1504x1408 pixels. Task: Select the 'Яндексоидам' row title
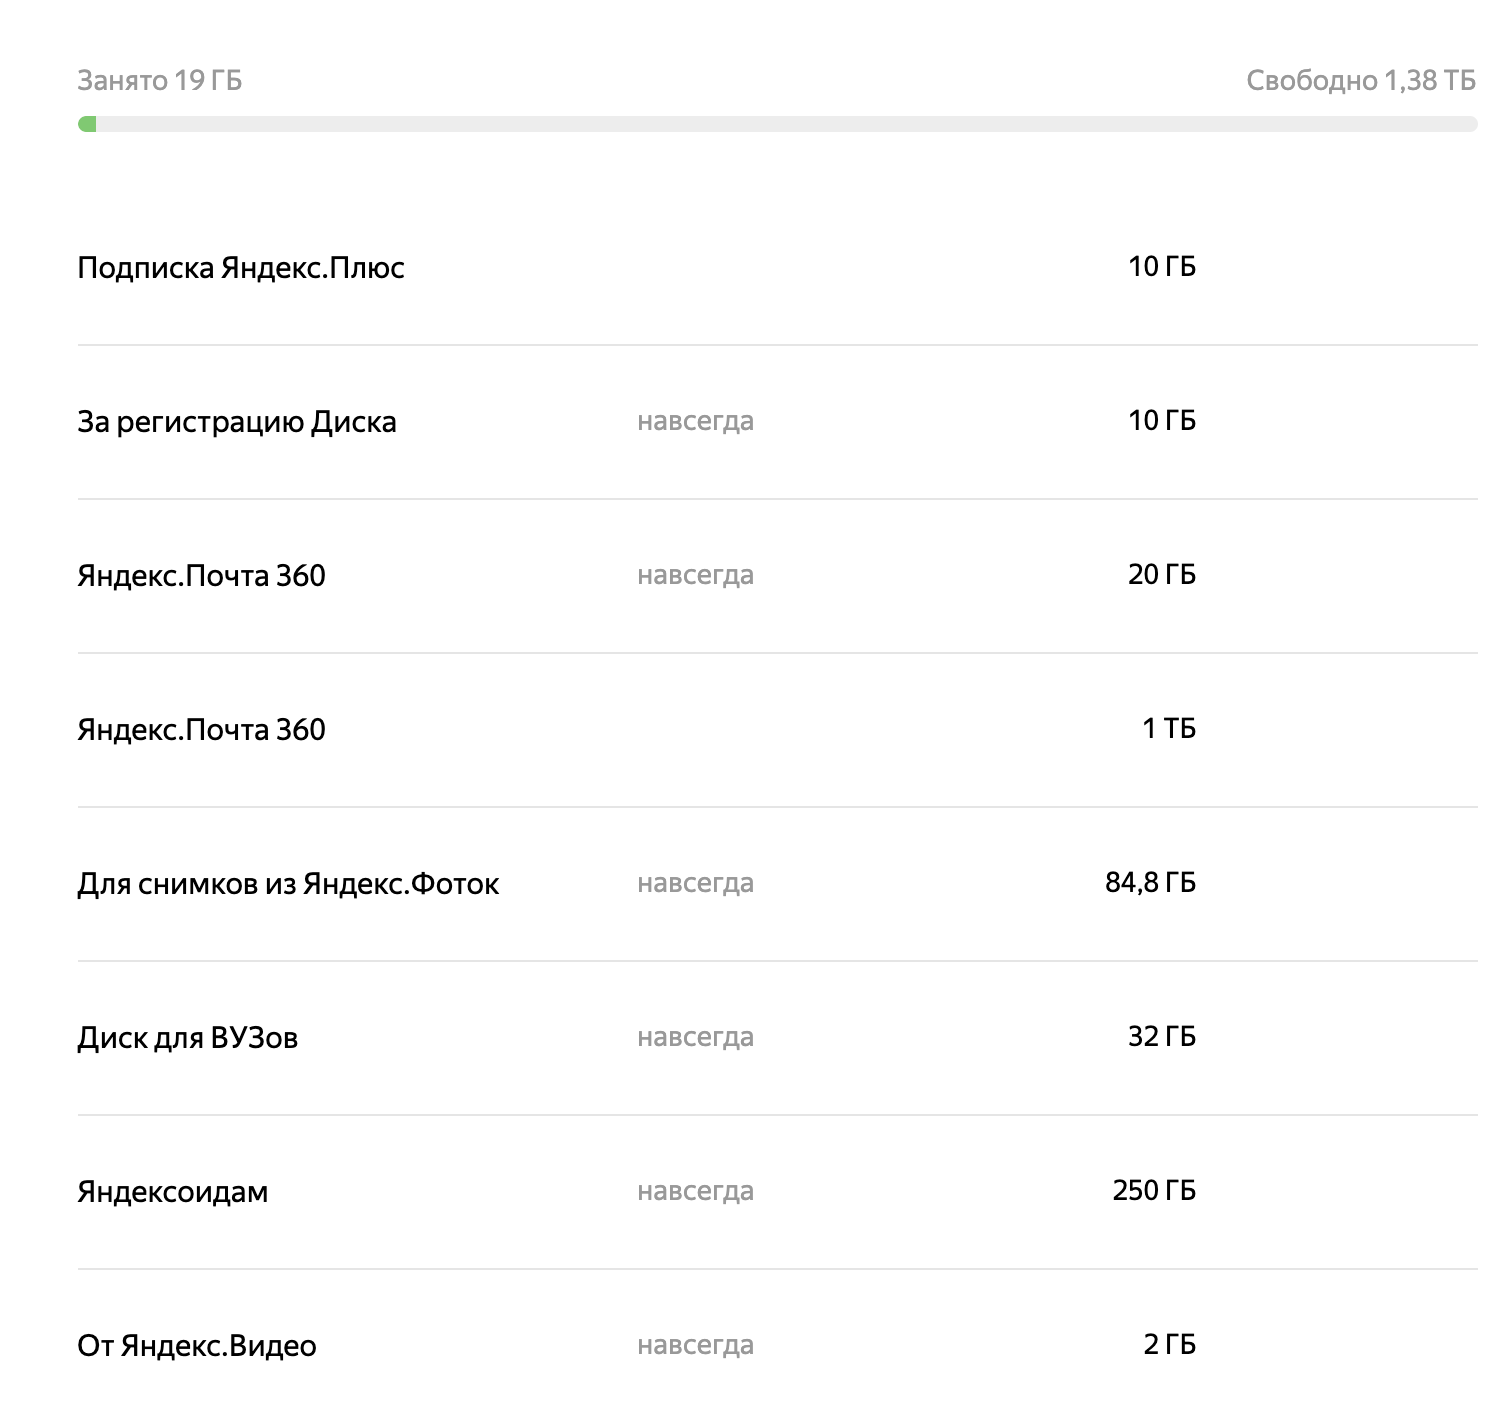pyautogui.click(x=173, y=1192)
